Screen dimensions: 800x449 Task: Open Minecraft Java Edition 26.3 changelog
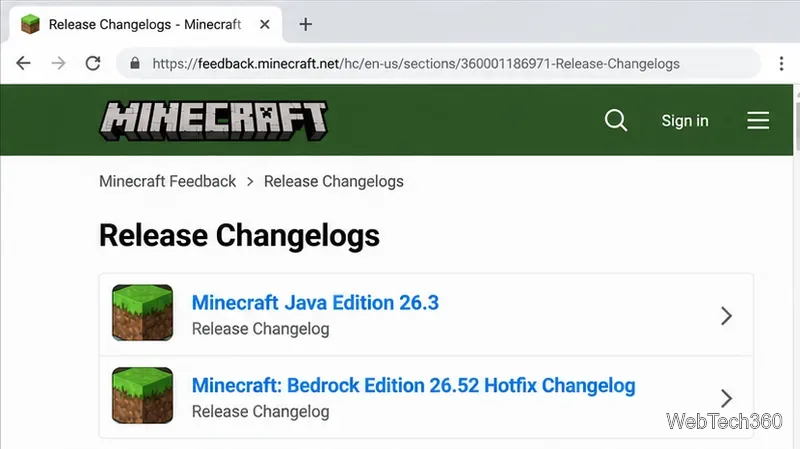(315, 303)
